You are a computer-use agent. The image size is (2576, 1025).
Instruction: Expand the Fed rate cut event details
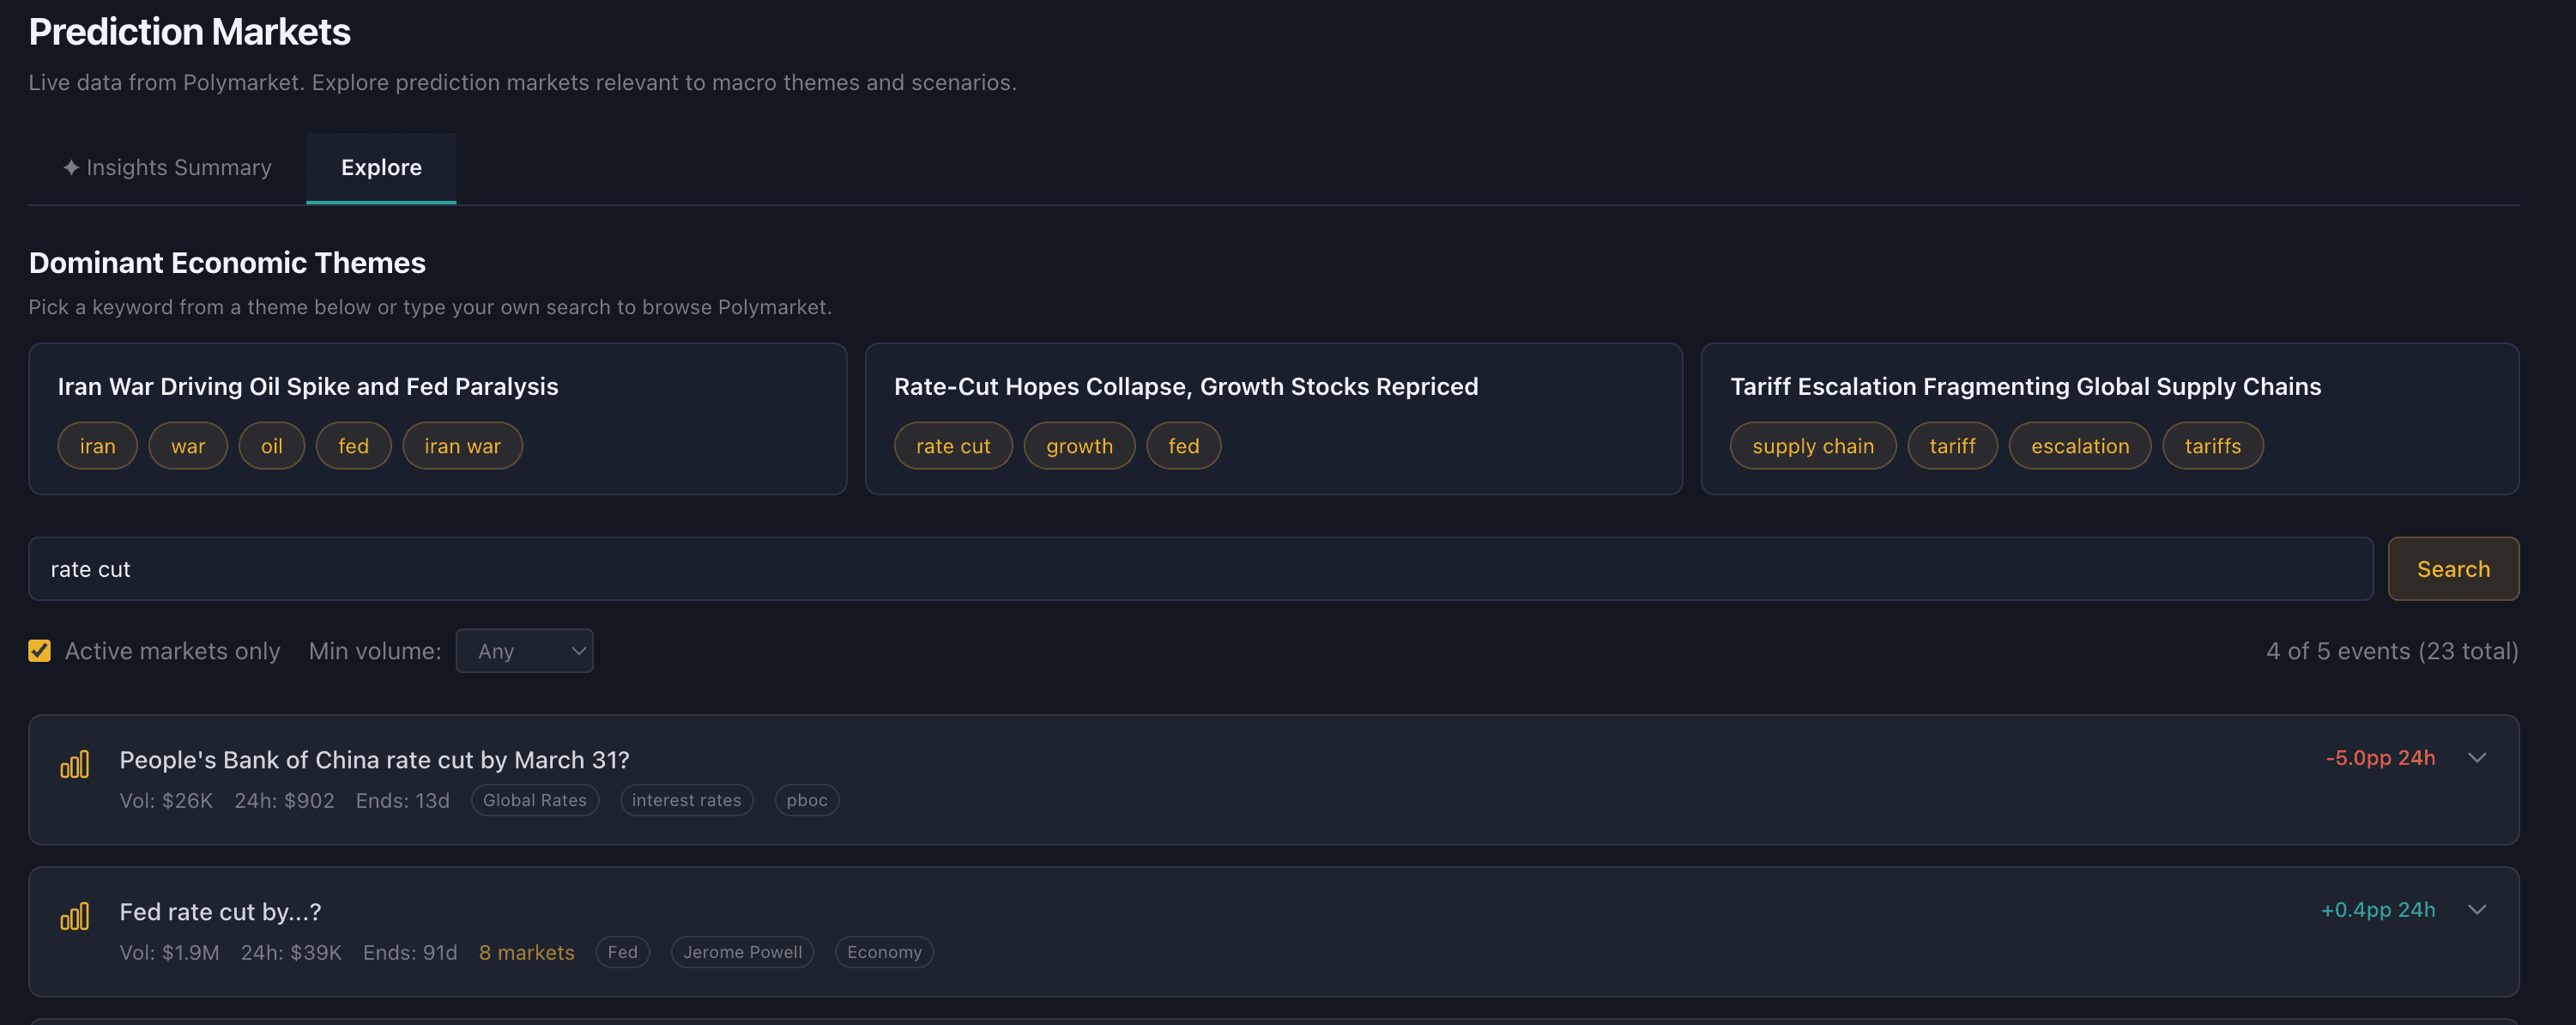(x=2478, y=910)
